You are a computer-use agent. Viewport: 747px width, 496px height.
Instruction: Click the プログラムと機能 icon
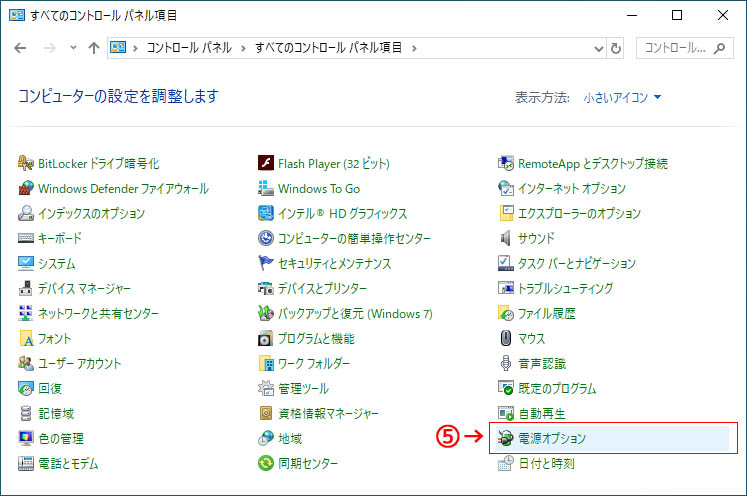click(266, 338)
